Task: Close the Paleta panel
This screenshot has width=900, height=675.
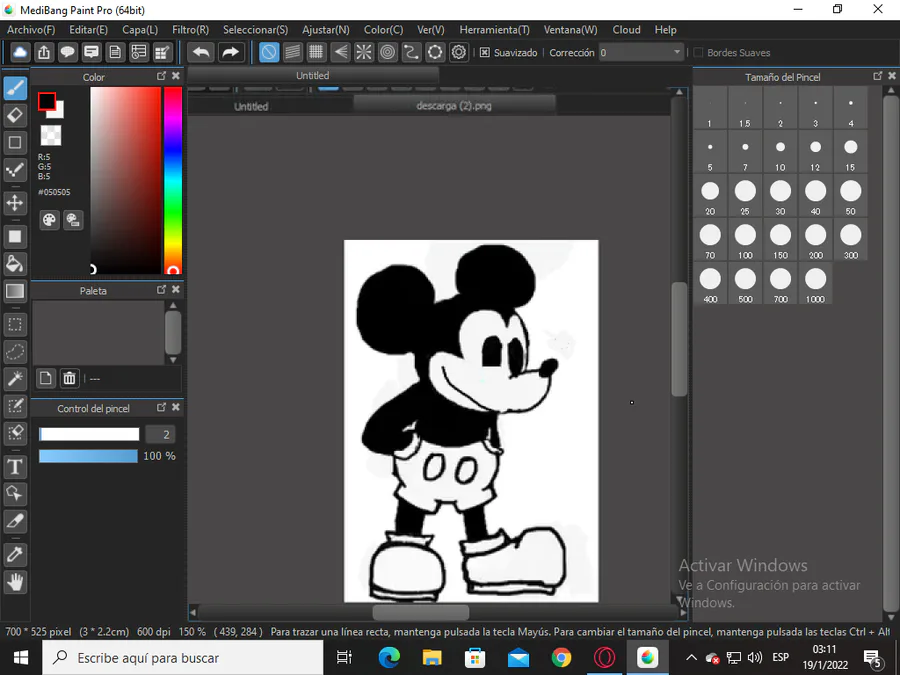Action: click(176, 290)
